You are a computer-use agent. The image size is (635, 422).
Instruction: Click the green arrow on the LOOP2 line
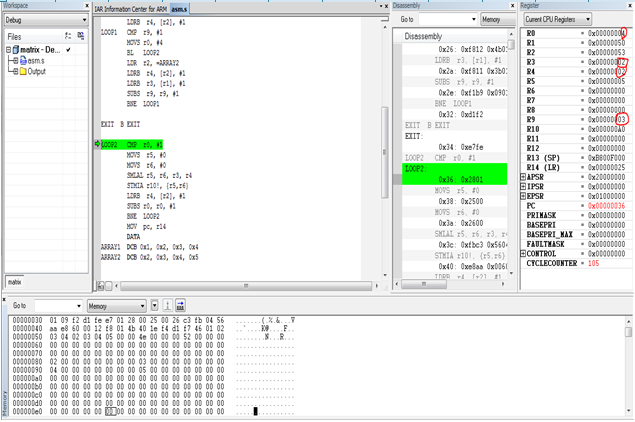coord(97,144)
